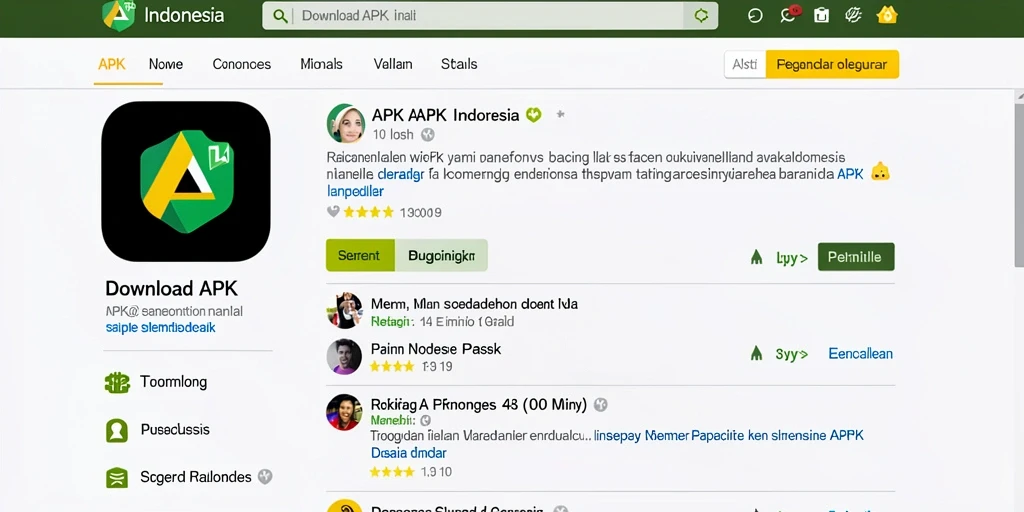Select the Bugoinigkn toggle button
This screenshot has width=1024, height=512.
(x=441, y=255)
